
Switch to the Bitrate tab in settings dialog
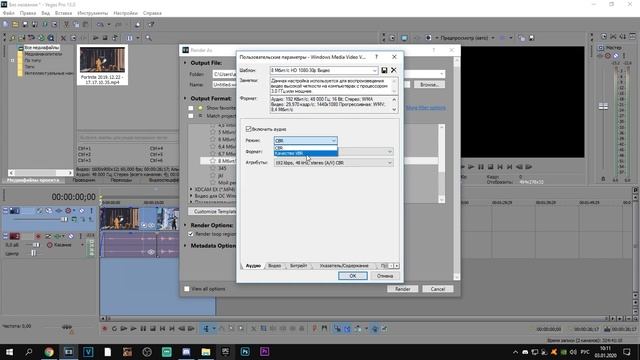pos(298,266)
